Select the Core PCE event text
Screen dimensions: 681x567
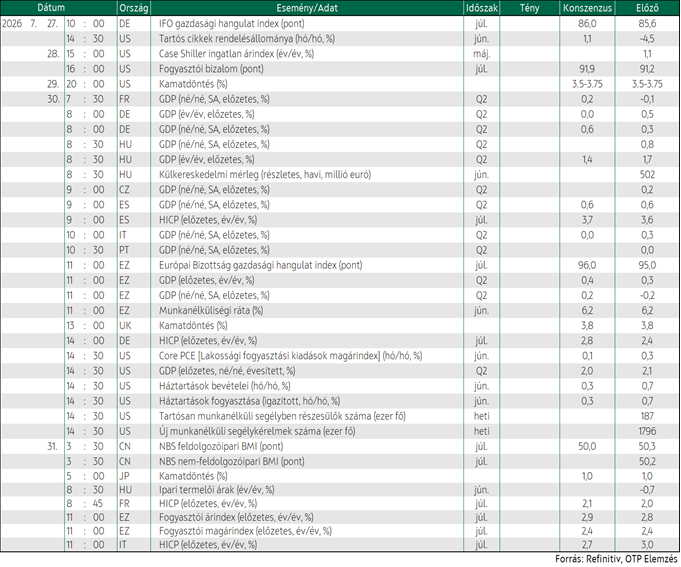[291, 356]
